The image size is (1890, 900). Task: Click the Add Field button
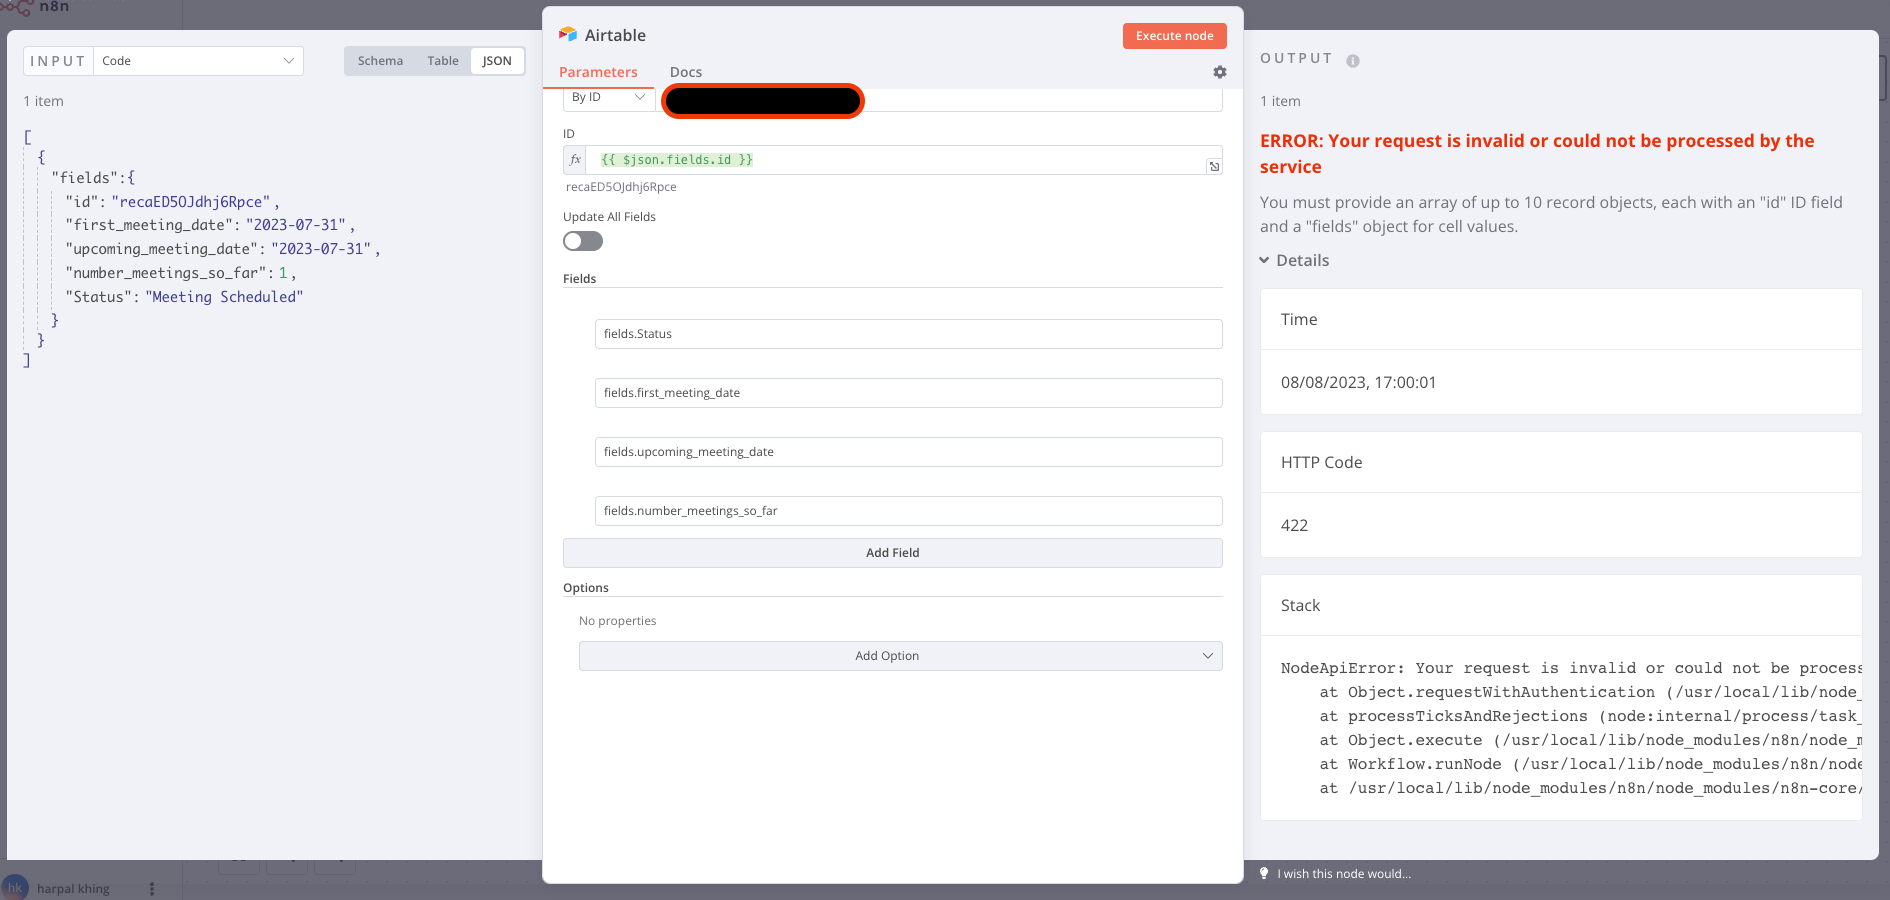(893, 553)
